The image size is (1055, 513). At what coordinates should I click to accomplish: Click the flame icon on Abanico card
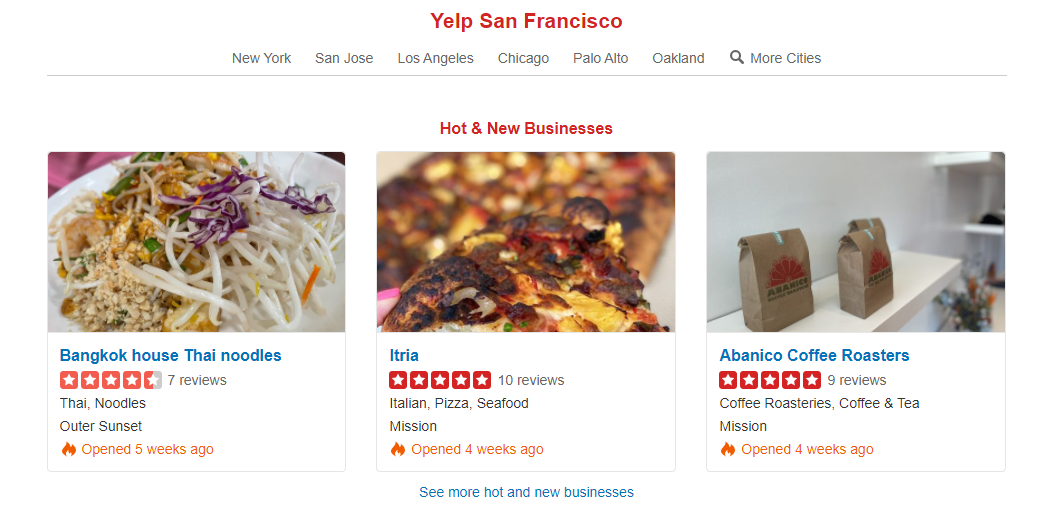(x=728, y=450)
